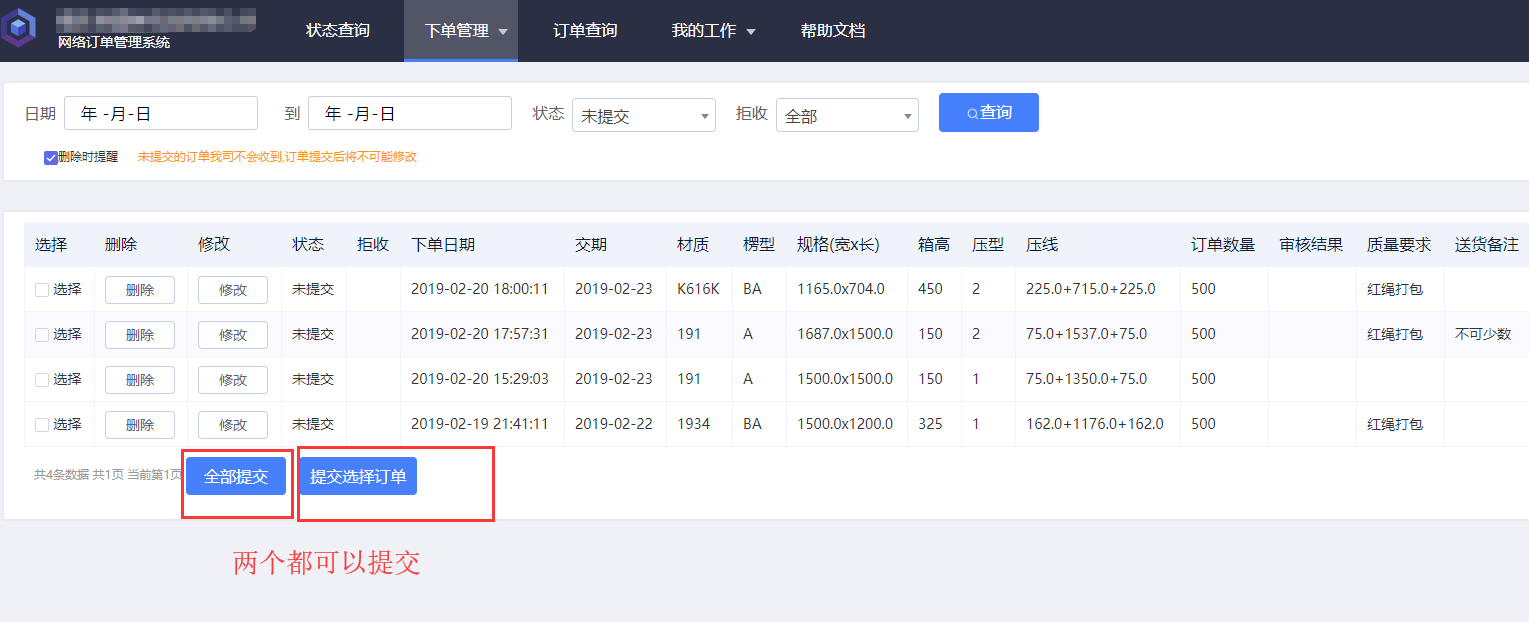1529x622 pixels.
Task: Check the 2019-02-19 21:41:11 order row
Action: click(x=42, y=425)
